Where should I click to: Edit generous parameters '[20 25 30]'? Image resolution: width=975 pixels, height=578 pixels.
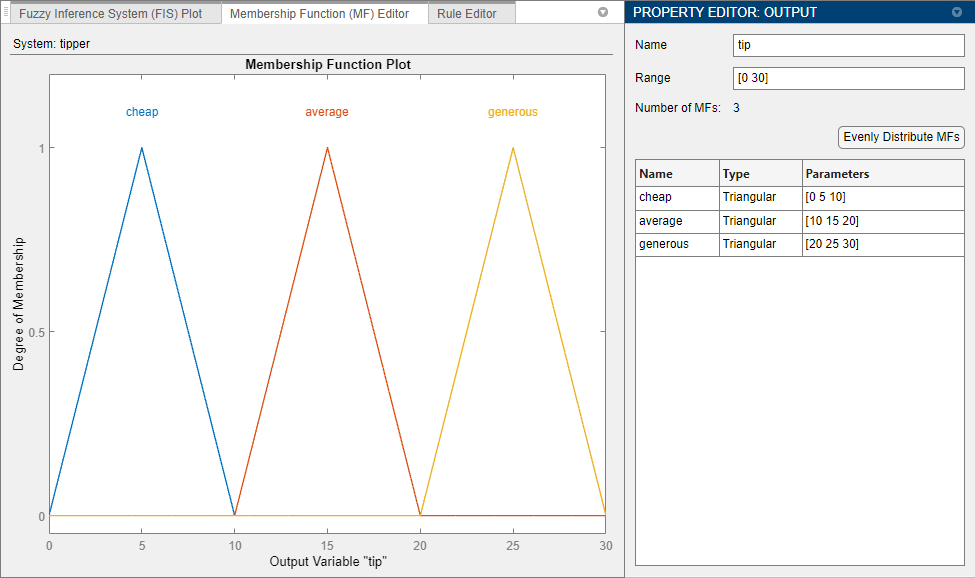[883, 245]
